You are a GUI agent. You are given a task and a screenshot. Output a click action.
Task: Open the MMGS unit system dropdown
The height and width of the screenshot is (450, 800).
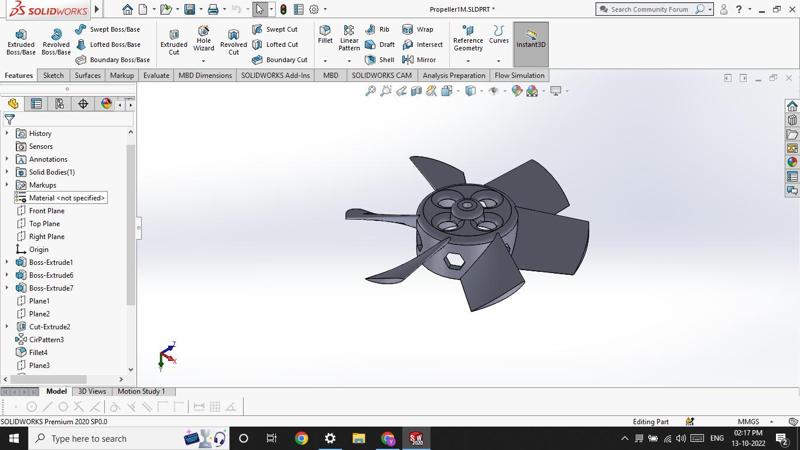tap(771, 421)
